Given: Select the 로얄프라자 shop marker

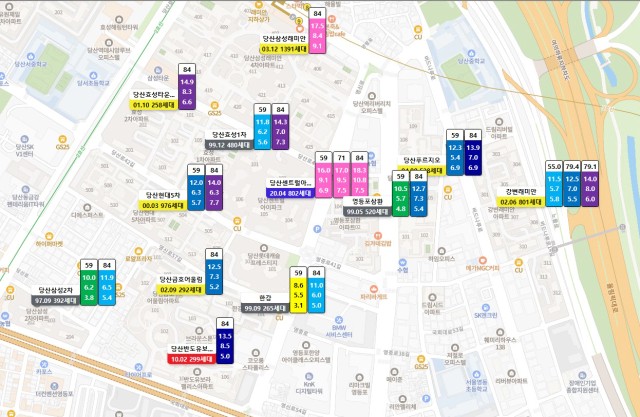Looking at the screenshot, I should pos(138,251).
